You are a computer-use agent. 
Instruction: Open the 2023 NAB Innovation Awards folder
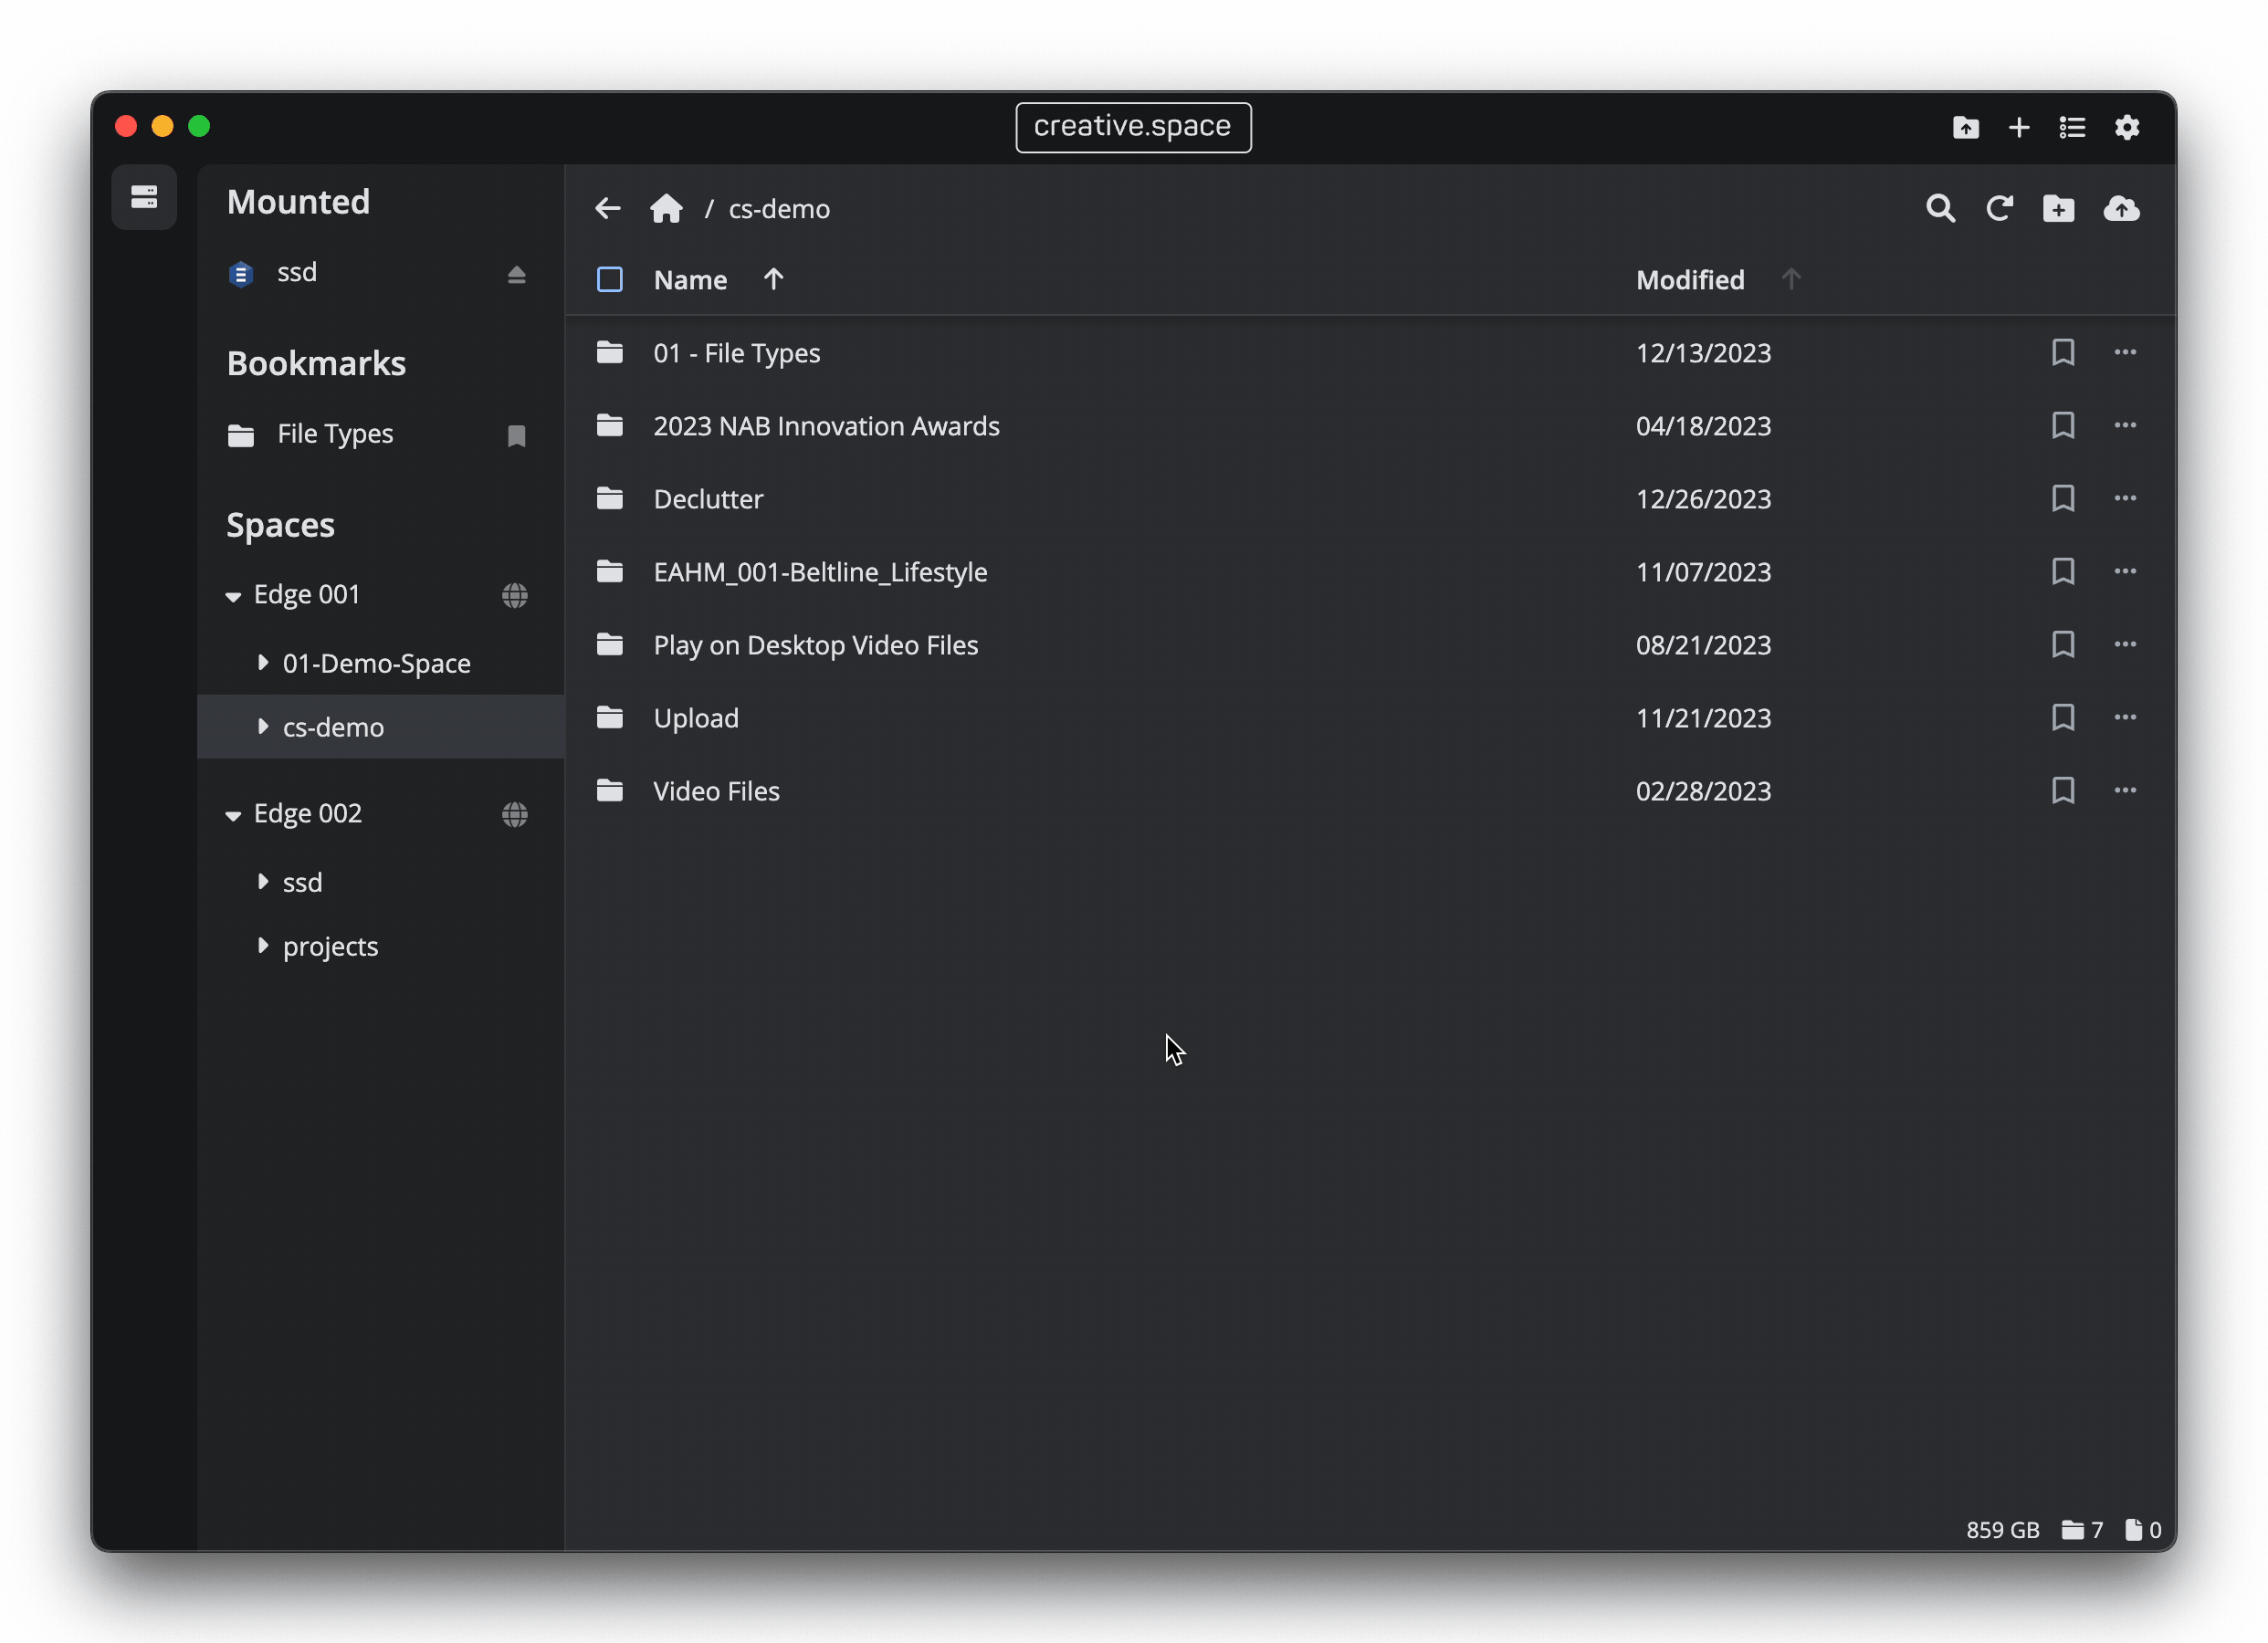tap(826, 426)
